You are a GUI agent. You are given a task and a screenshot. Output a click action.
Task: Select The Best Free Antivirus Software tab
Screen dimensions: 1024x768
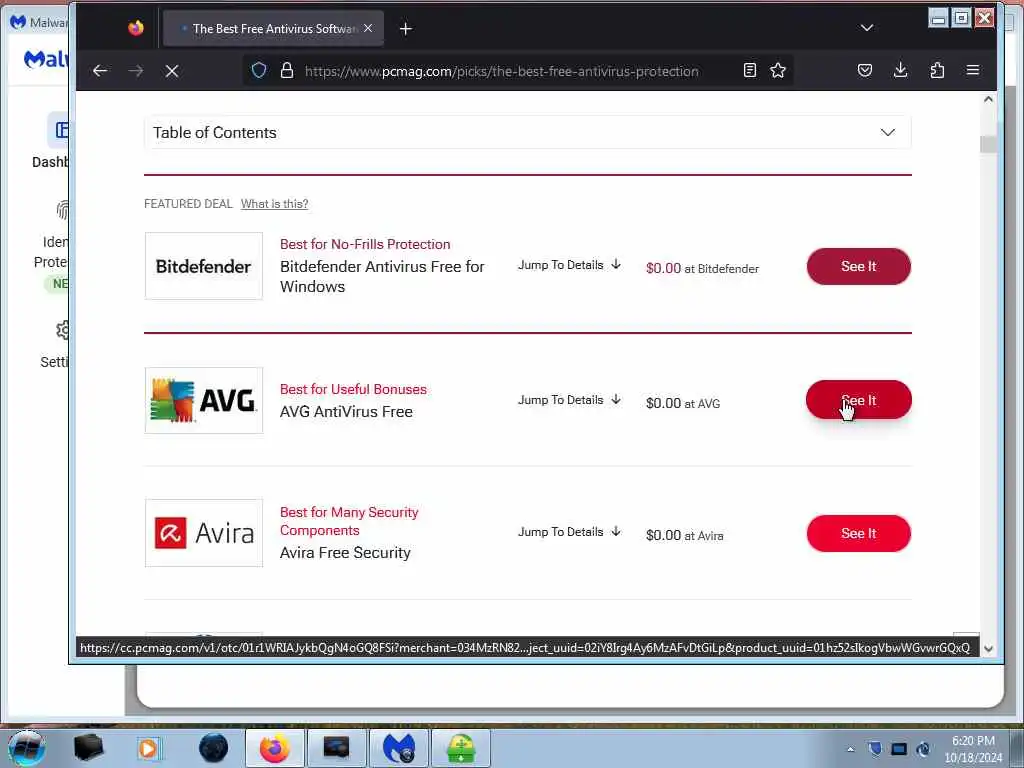[273, 28]
